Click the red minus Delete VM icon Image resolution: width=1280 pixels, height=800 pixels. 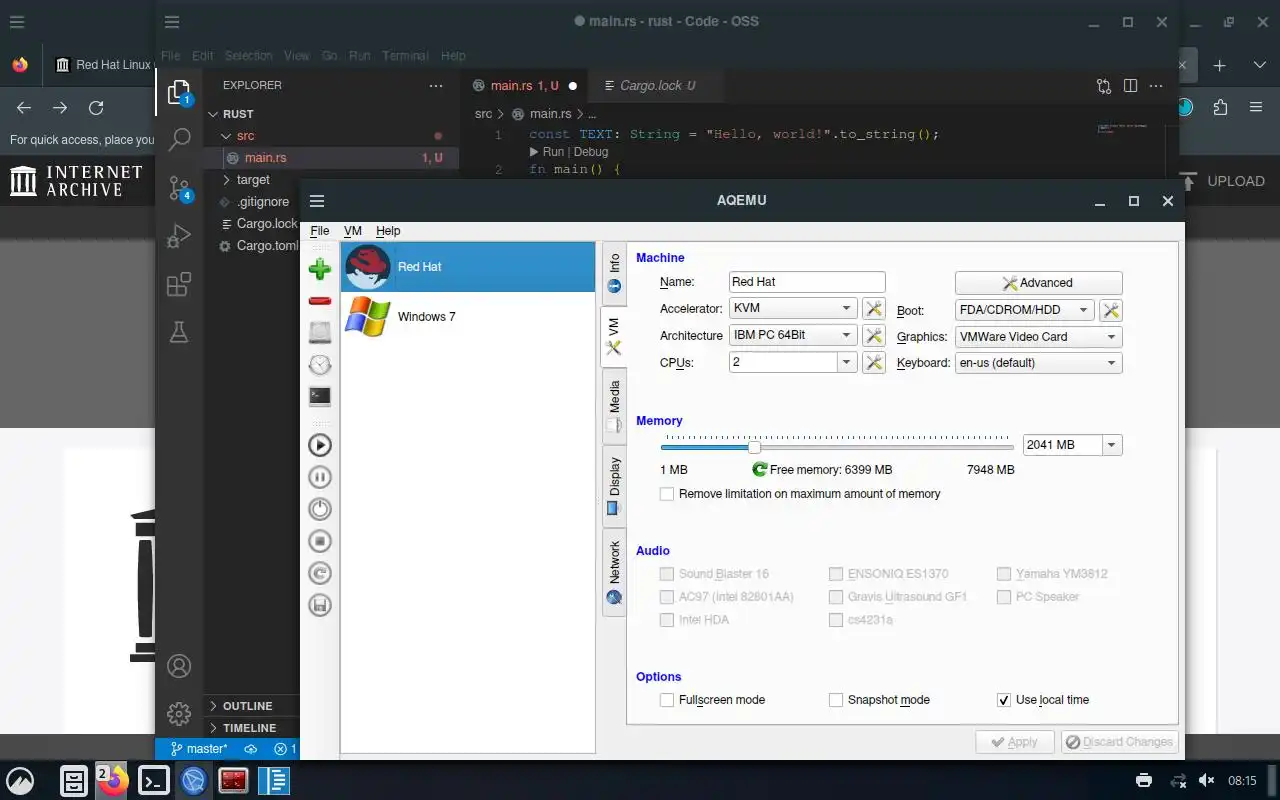(320, 301)
